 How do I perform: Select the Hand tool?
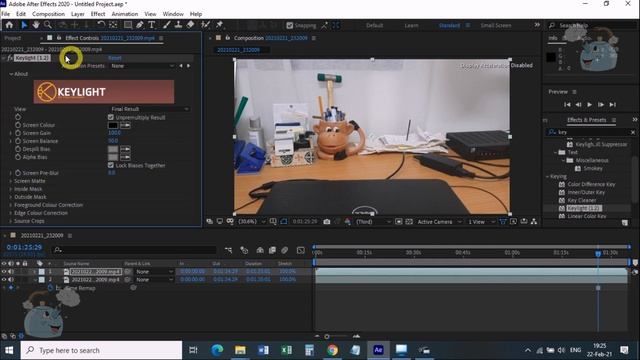click(36, 25)
